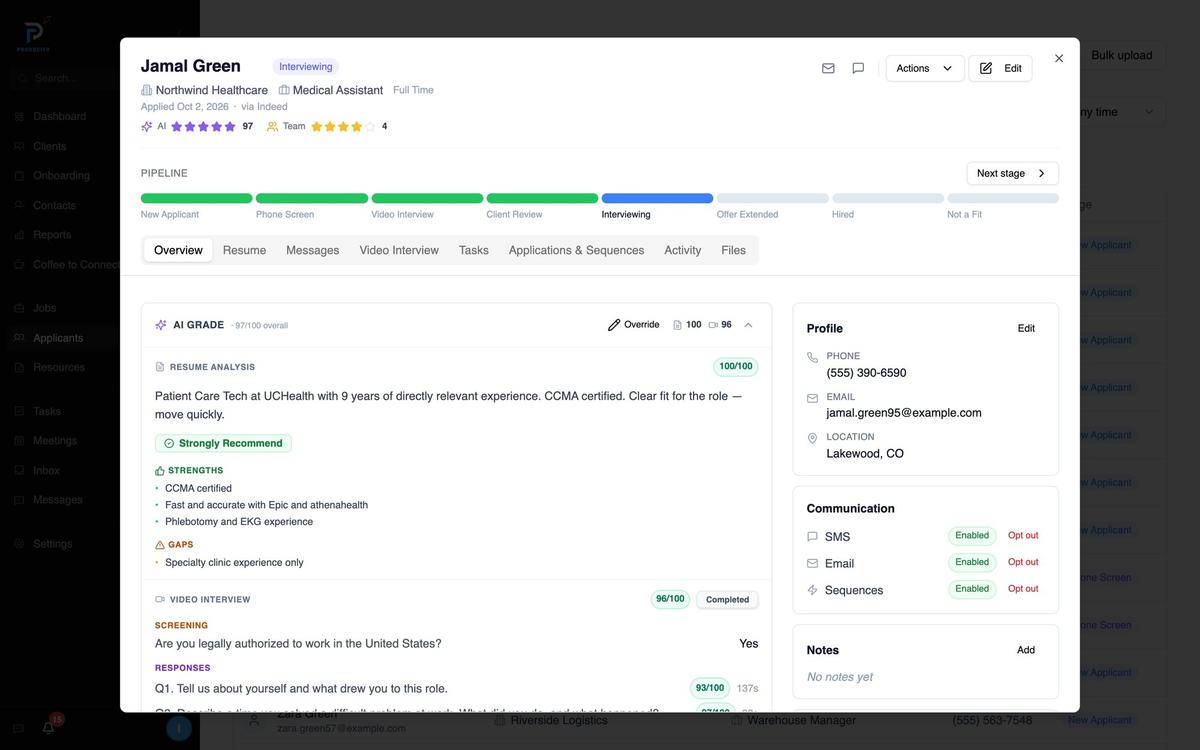The image size is (1200, 750).
Task: Click the Edit button with pencil icon
Action: [1000, 68]
